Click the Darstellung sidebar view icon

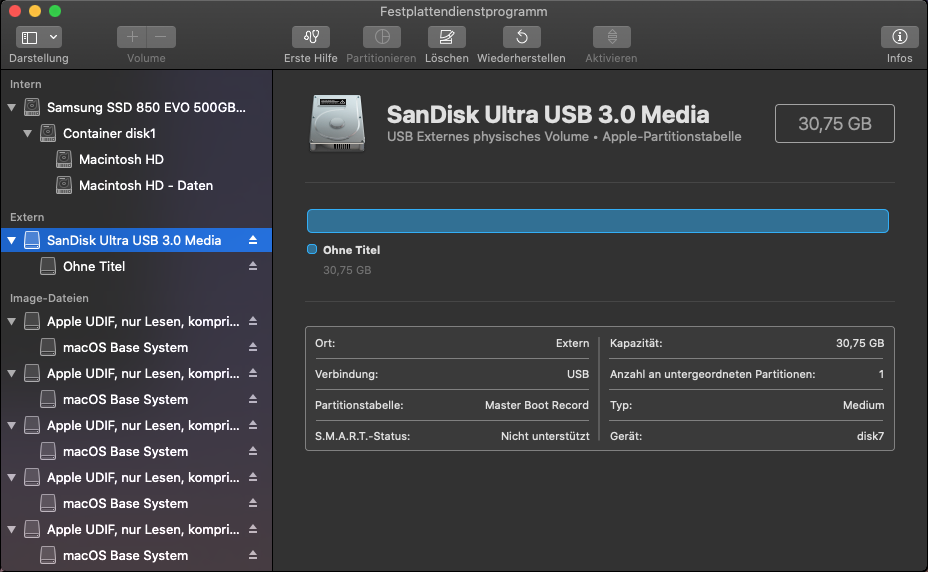[30, 37]
